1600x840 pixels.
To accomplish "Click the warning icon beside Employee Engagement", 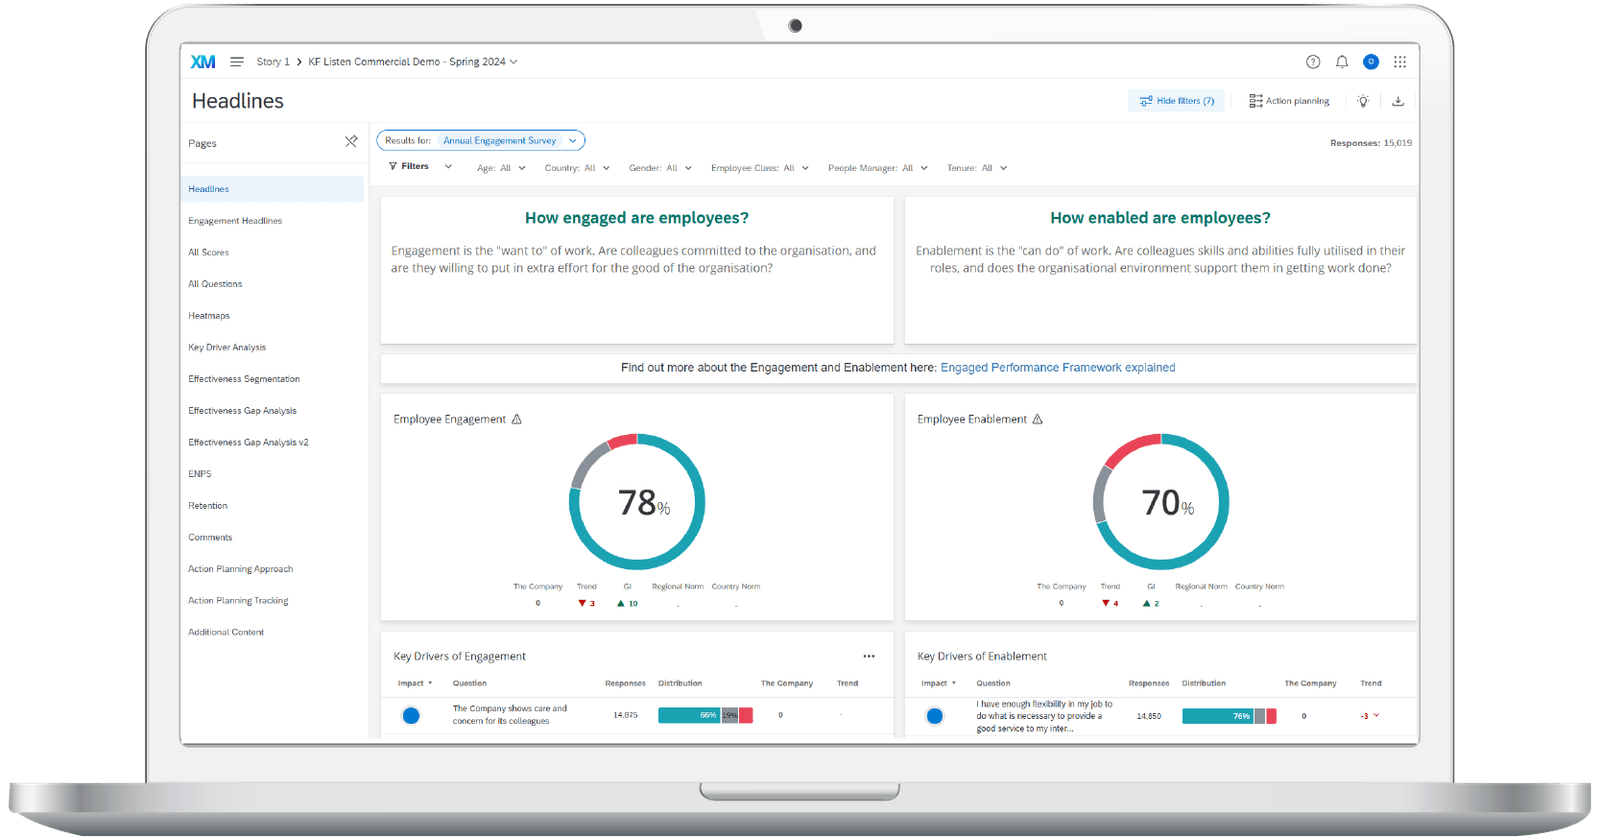I will pyautogui.click(x=517, y=419).
